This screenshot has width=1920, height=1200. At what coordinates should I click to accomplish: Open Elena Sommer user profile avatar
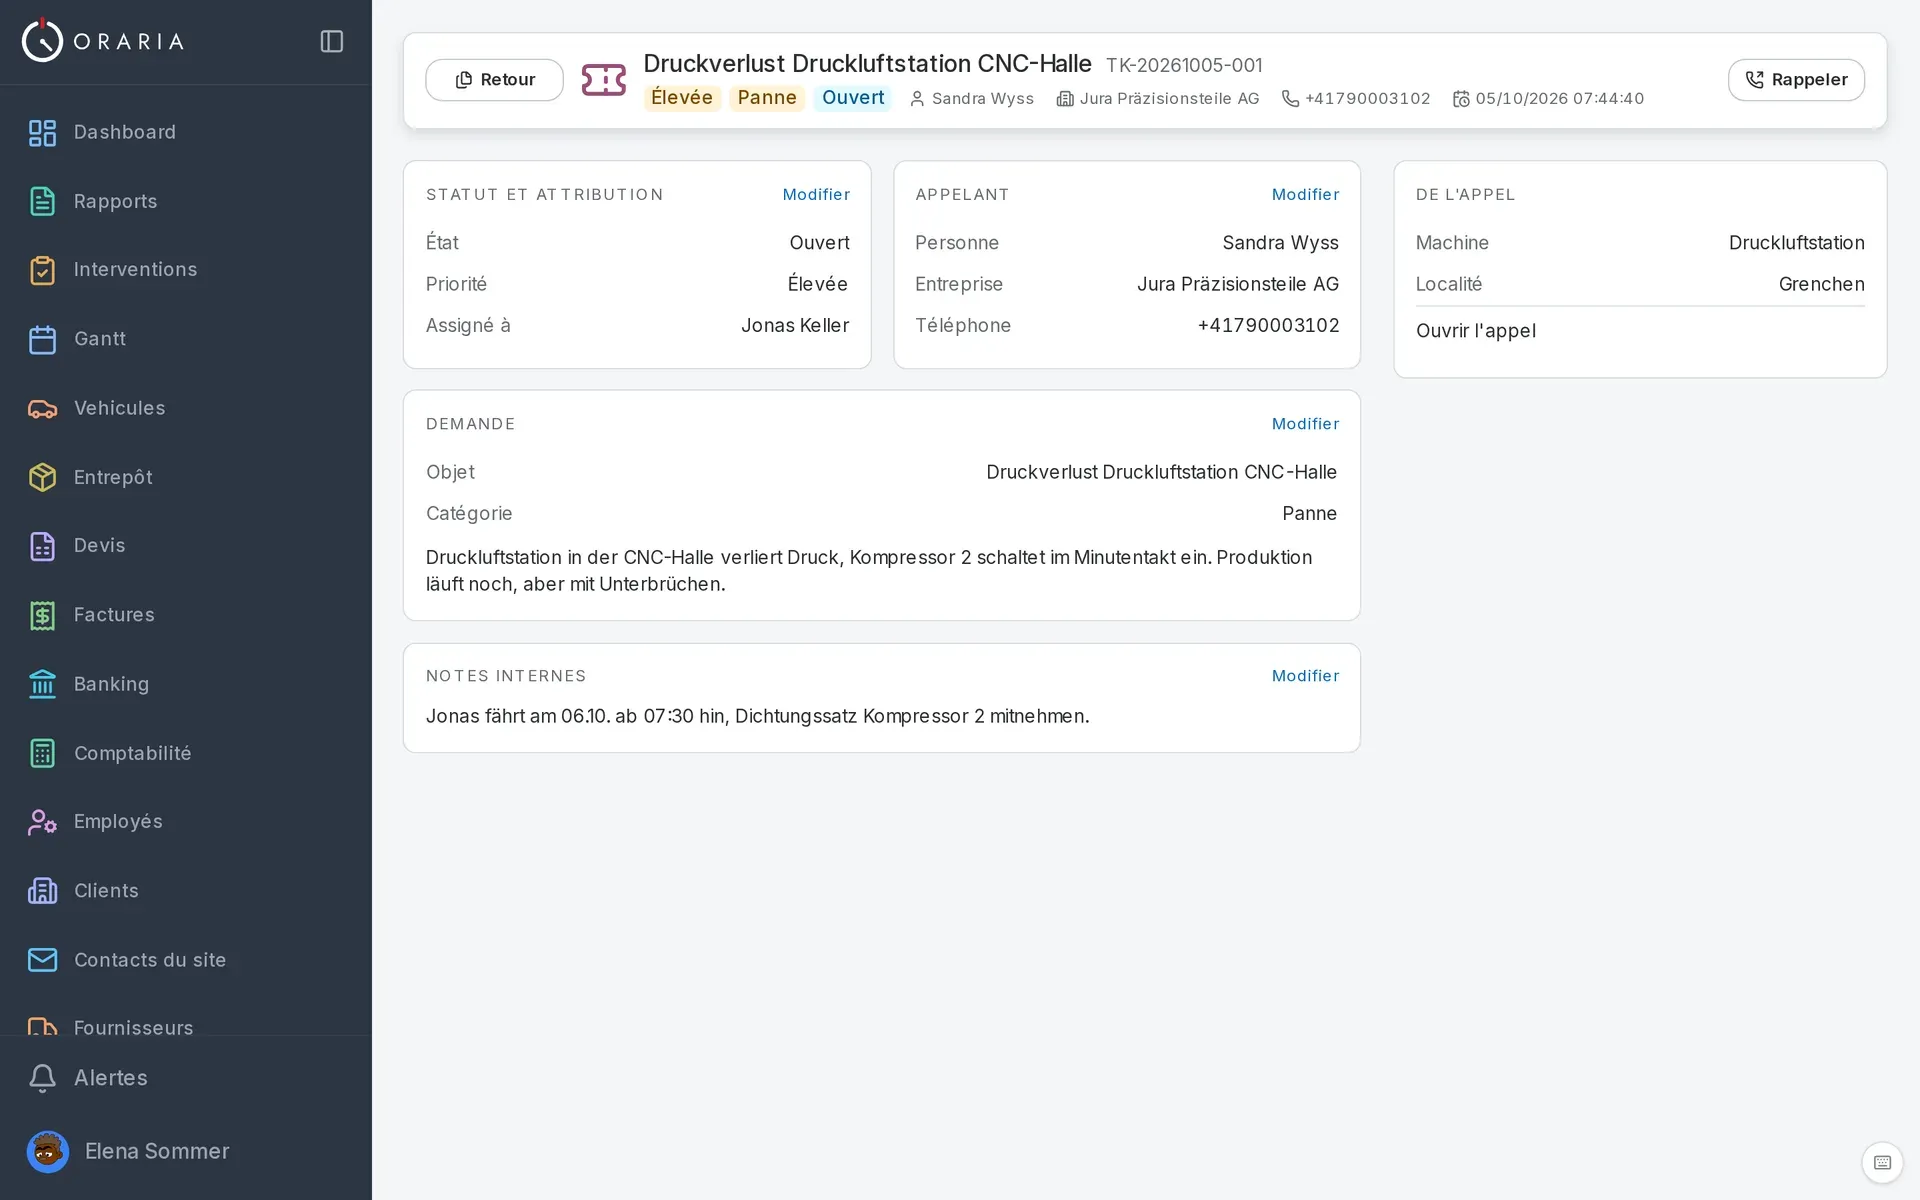[47, 1151]
